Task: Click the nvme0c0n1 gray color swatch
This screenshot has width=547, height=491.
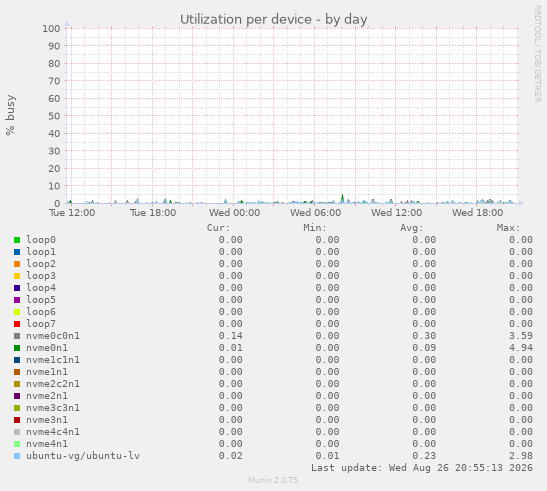Action: coord(17,336)
